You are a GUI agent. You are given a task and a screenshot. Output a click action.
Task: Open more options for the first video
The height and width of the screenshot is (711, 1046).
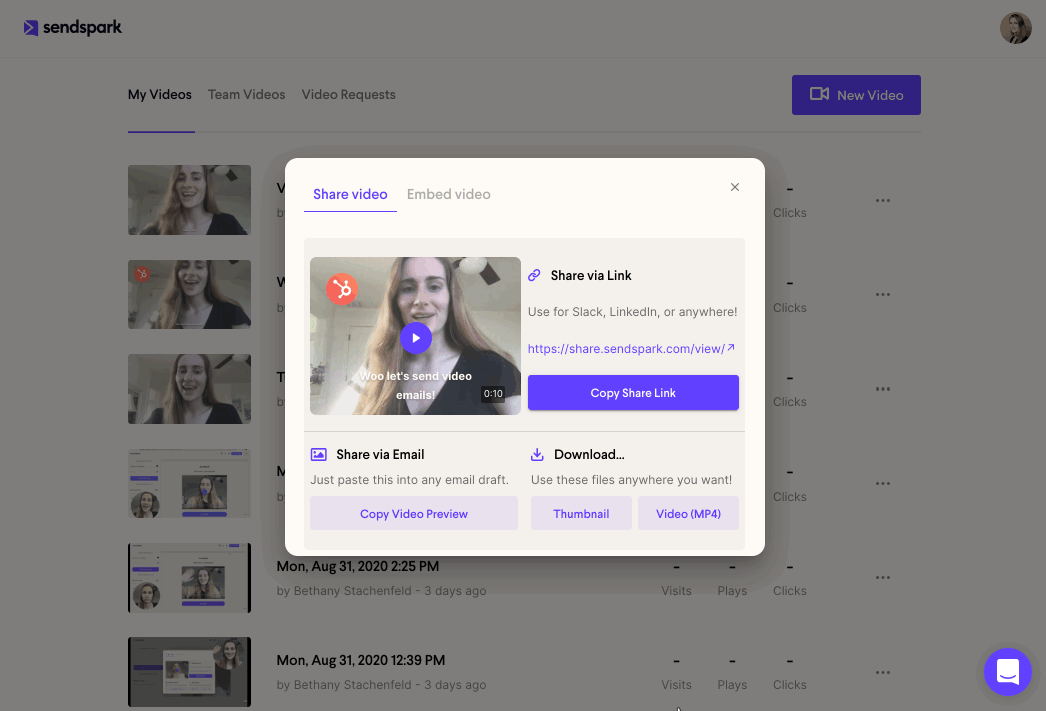coord(883,200)
